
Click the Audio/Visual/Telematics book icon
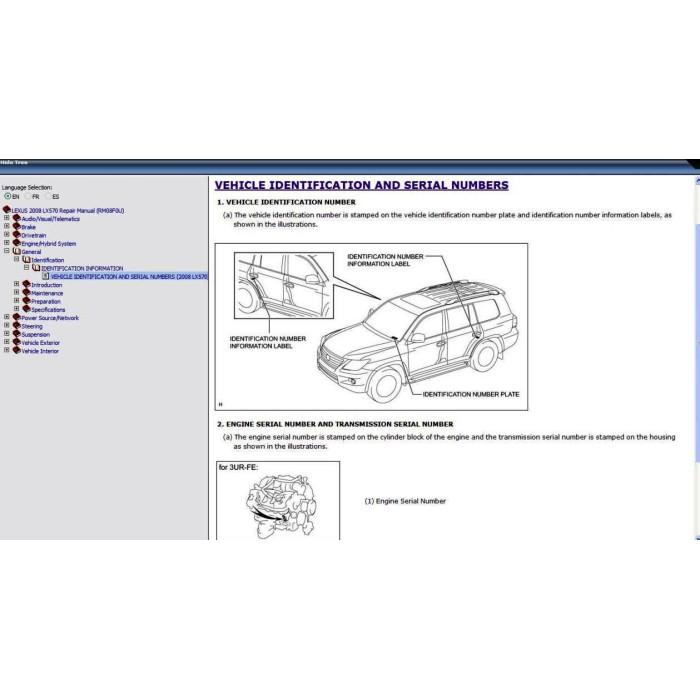click(x=17, y=218)
